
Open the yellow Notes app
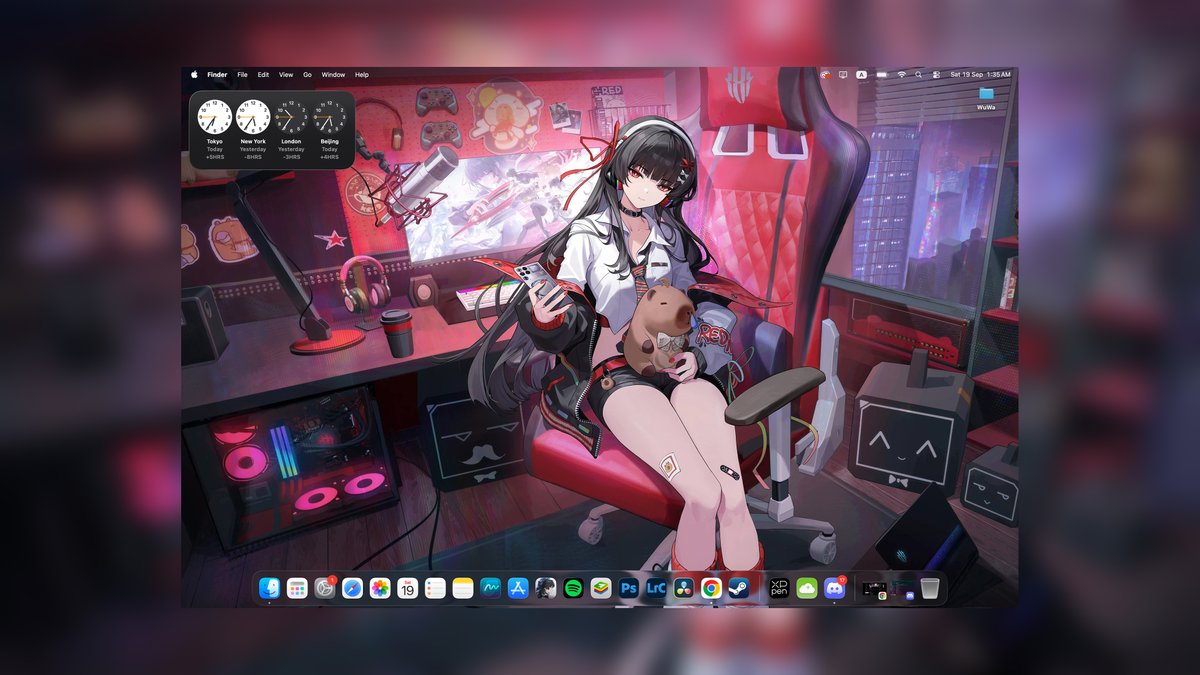pyautogui.click(x=463, y=588)
